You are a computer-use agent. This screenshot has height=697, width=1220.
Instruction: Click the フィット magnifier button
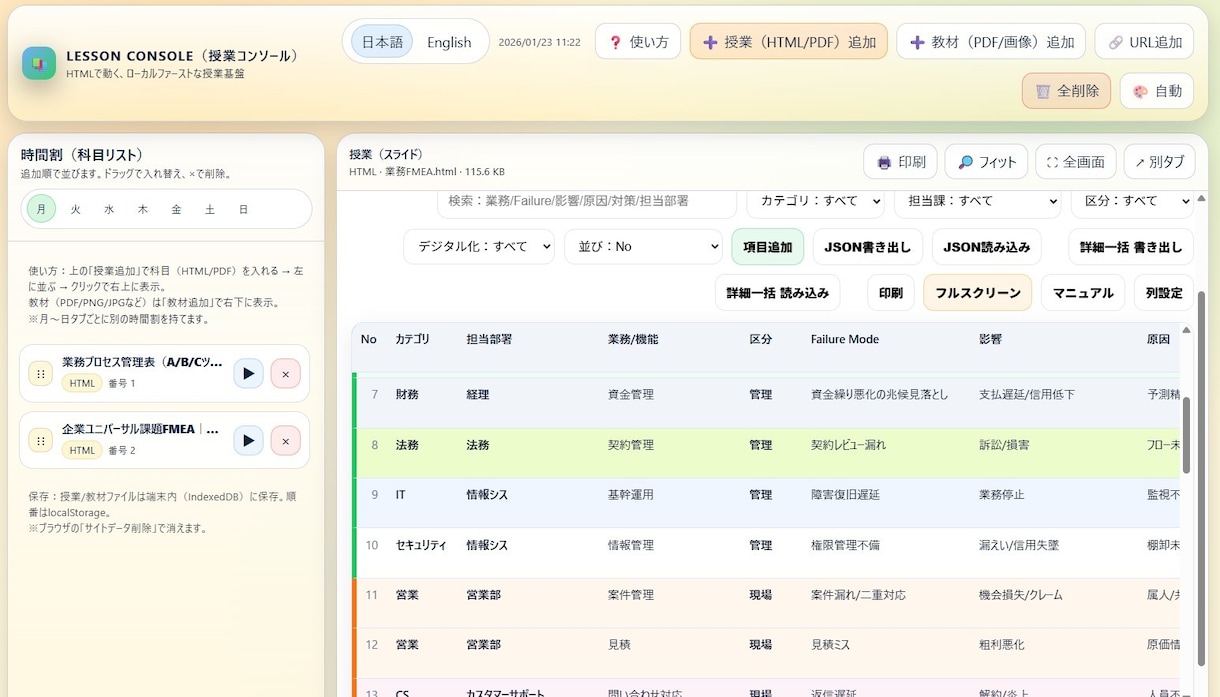click(x=986, y=162)
